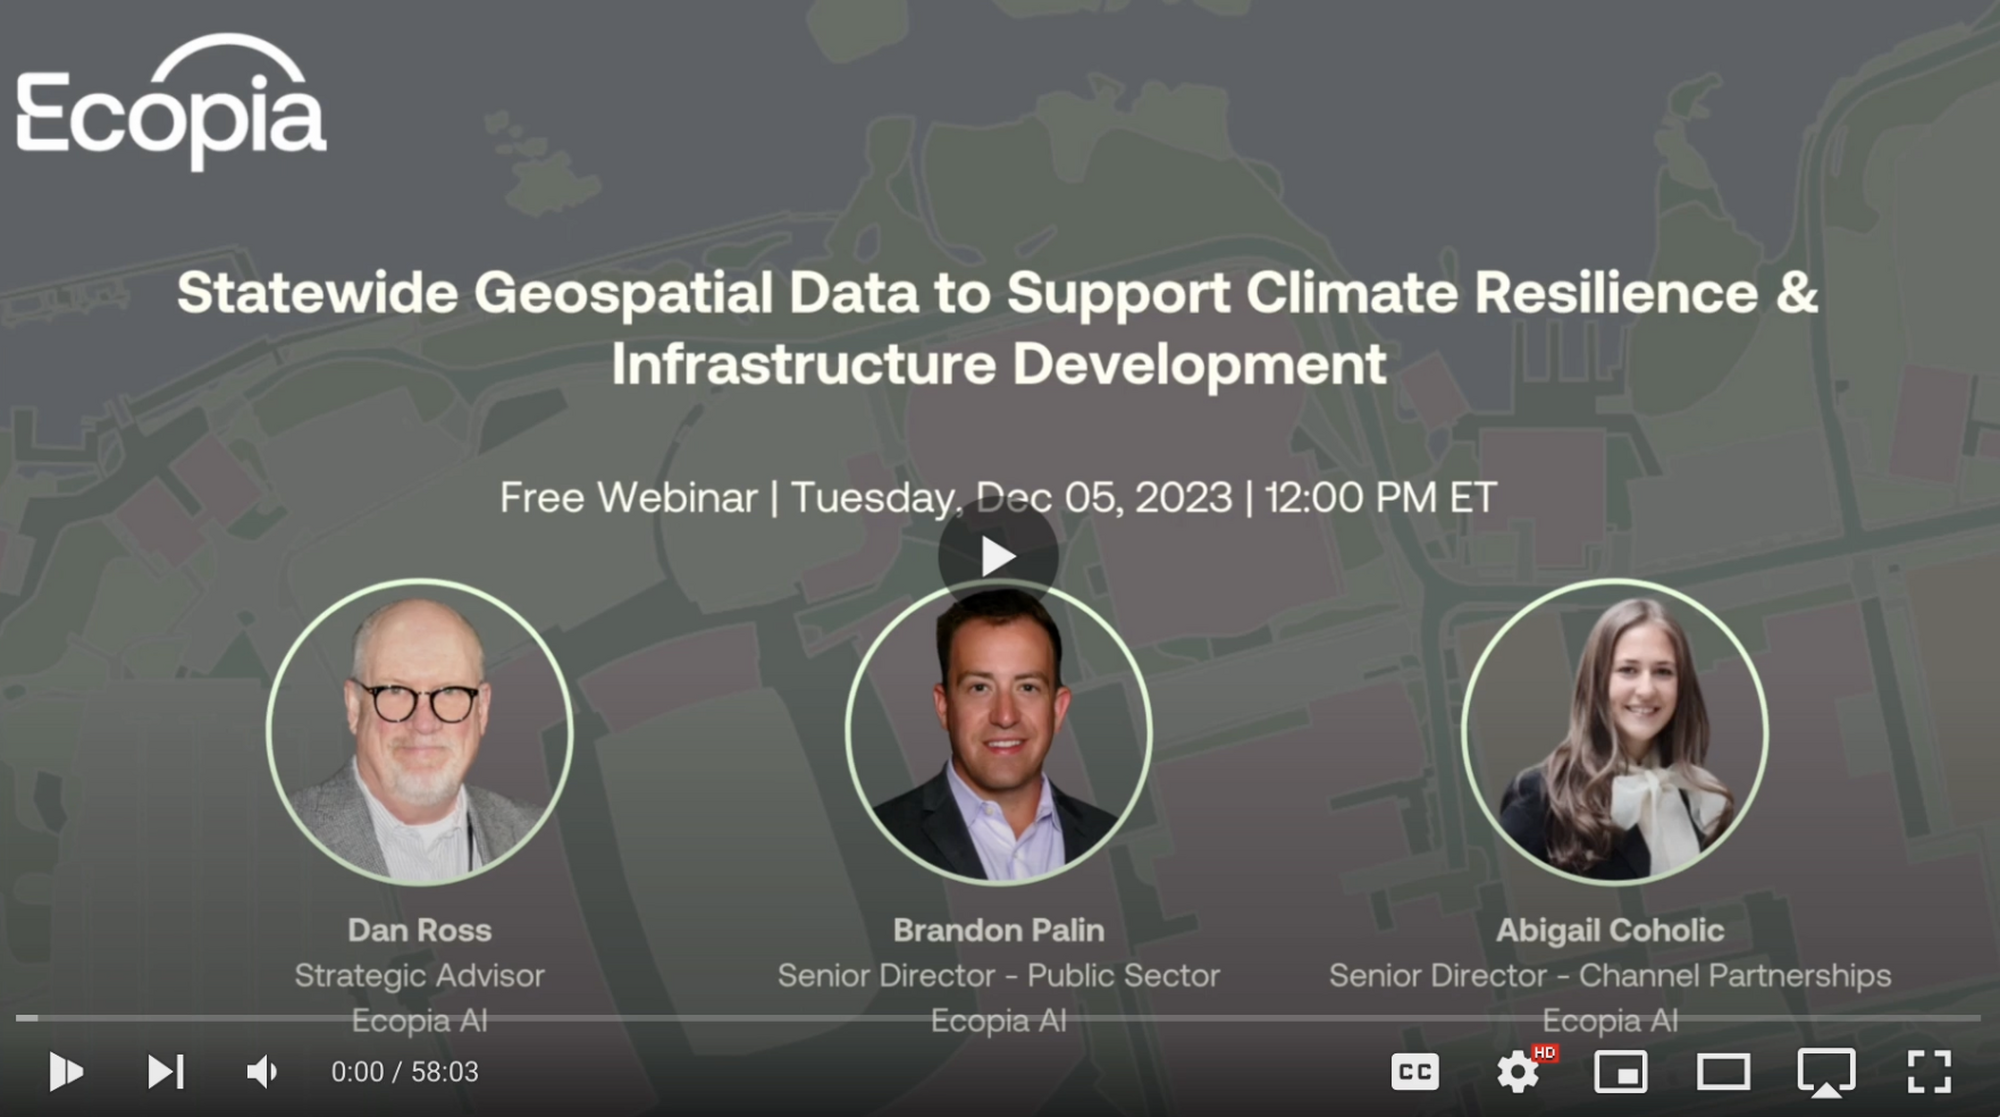The height and width of the screenshot is (1117, 2000).
Task: Click the webinar title heading text
Action: pos(998,327)
